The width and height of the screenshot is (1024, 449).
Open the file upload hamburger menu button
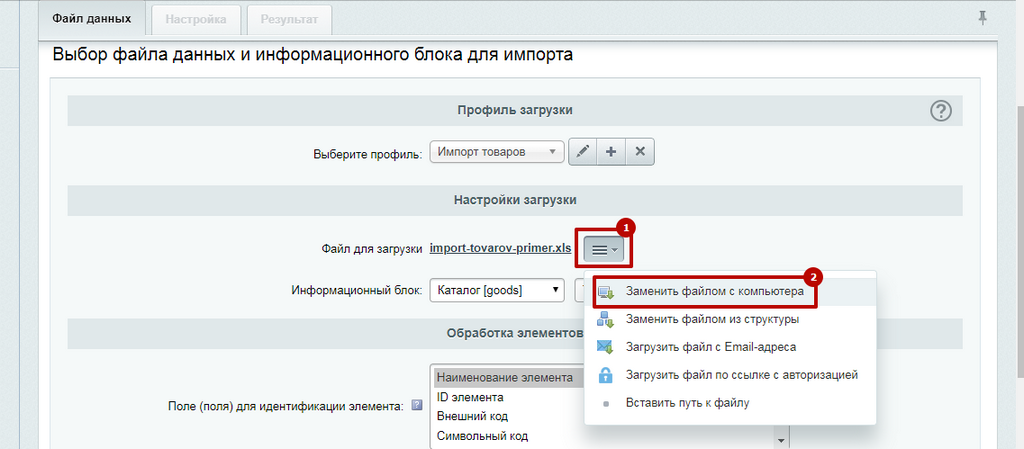click(x=604, y=249)
